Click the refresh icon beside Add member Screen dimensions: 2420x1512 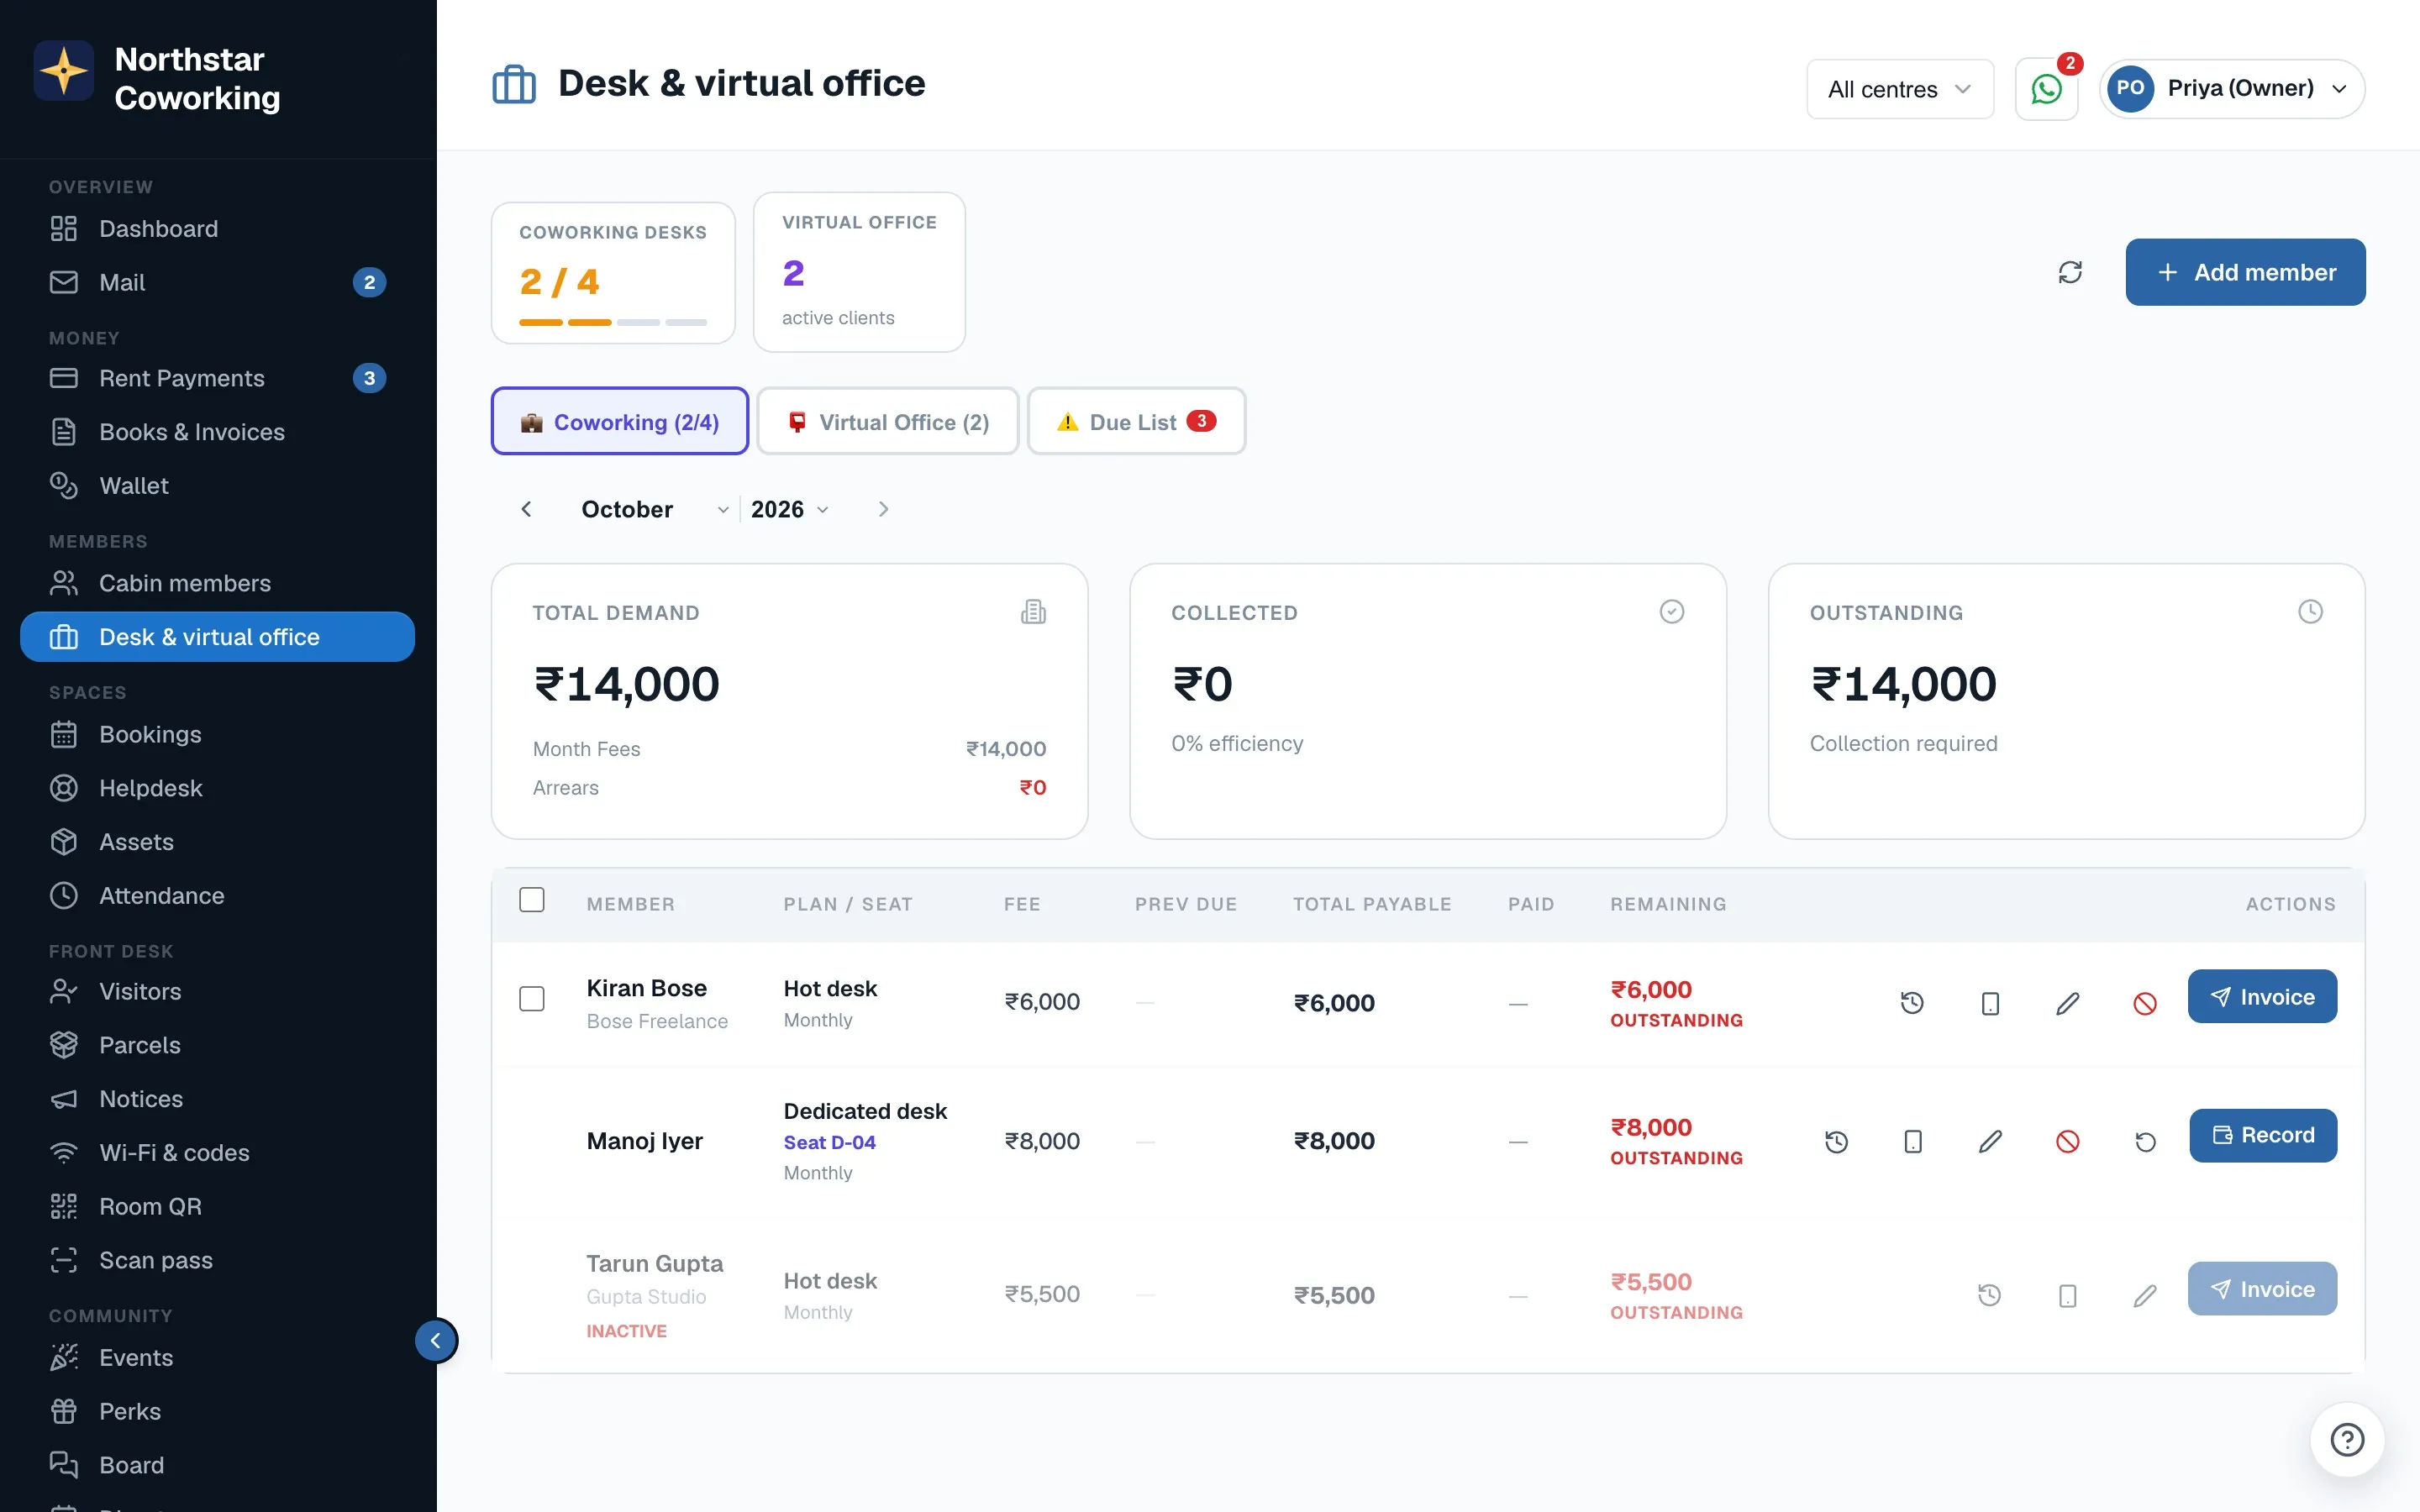[x=2070, y=272]
